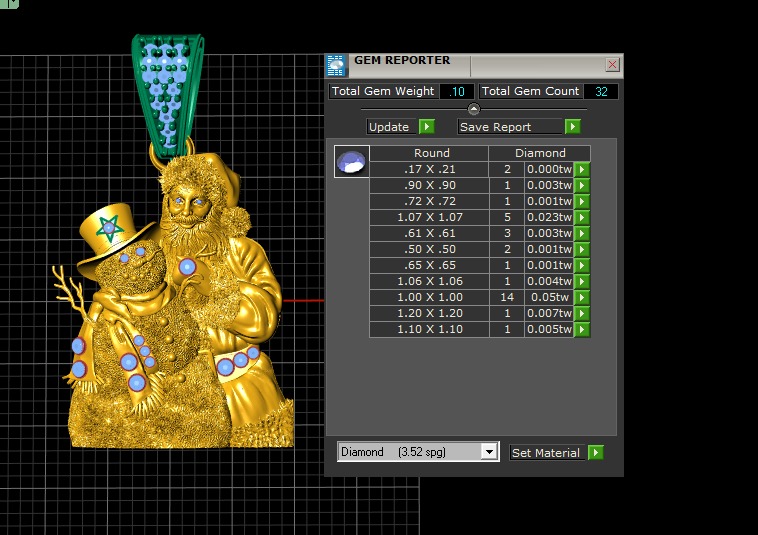Click the Save Report button
This screenshot has height=535, width=758.
point(510,127)
